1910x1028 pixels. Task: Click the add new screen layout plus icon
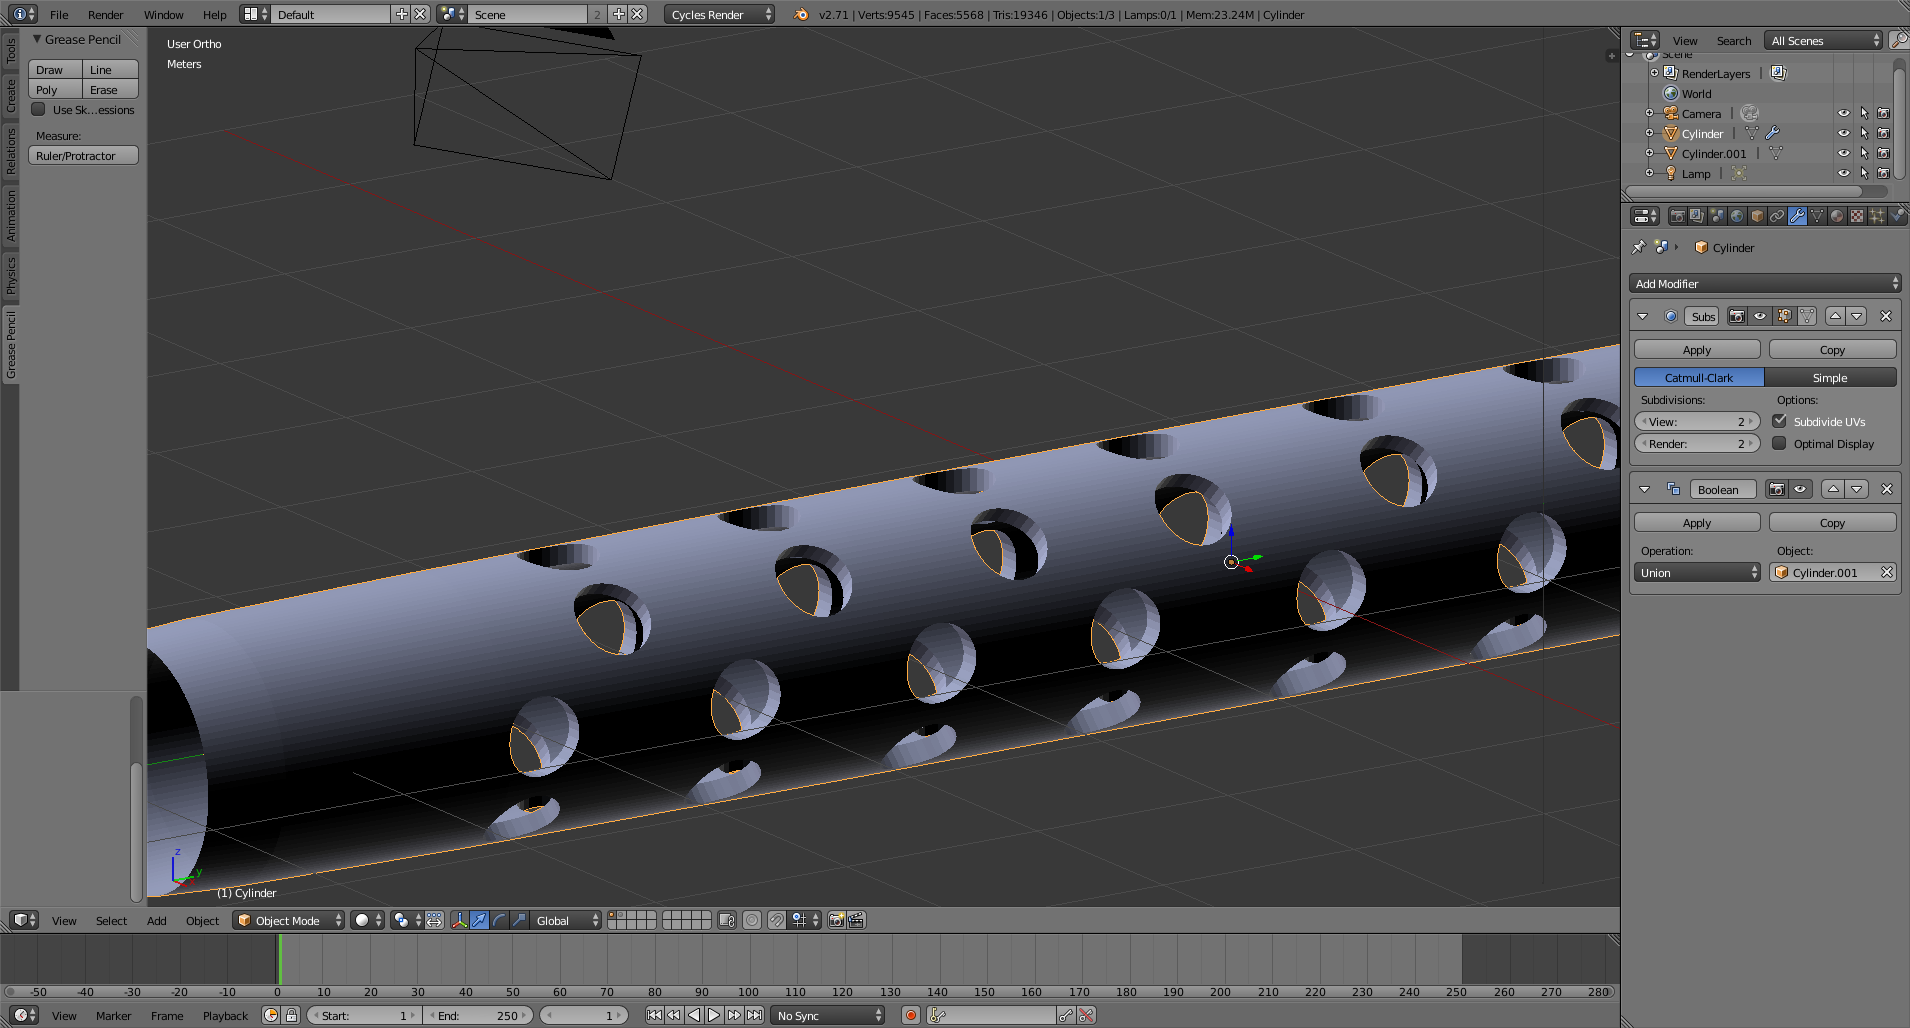click(x=402, y=14)
